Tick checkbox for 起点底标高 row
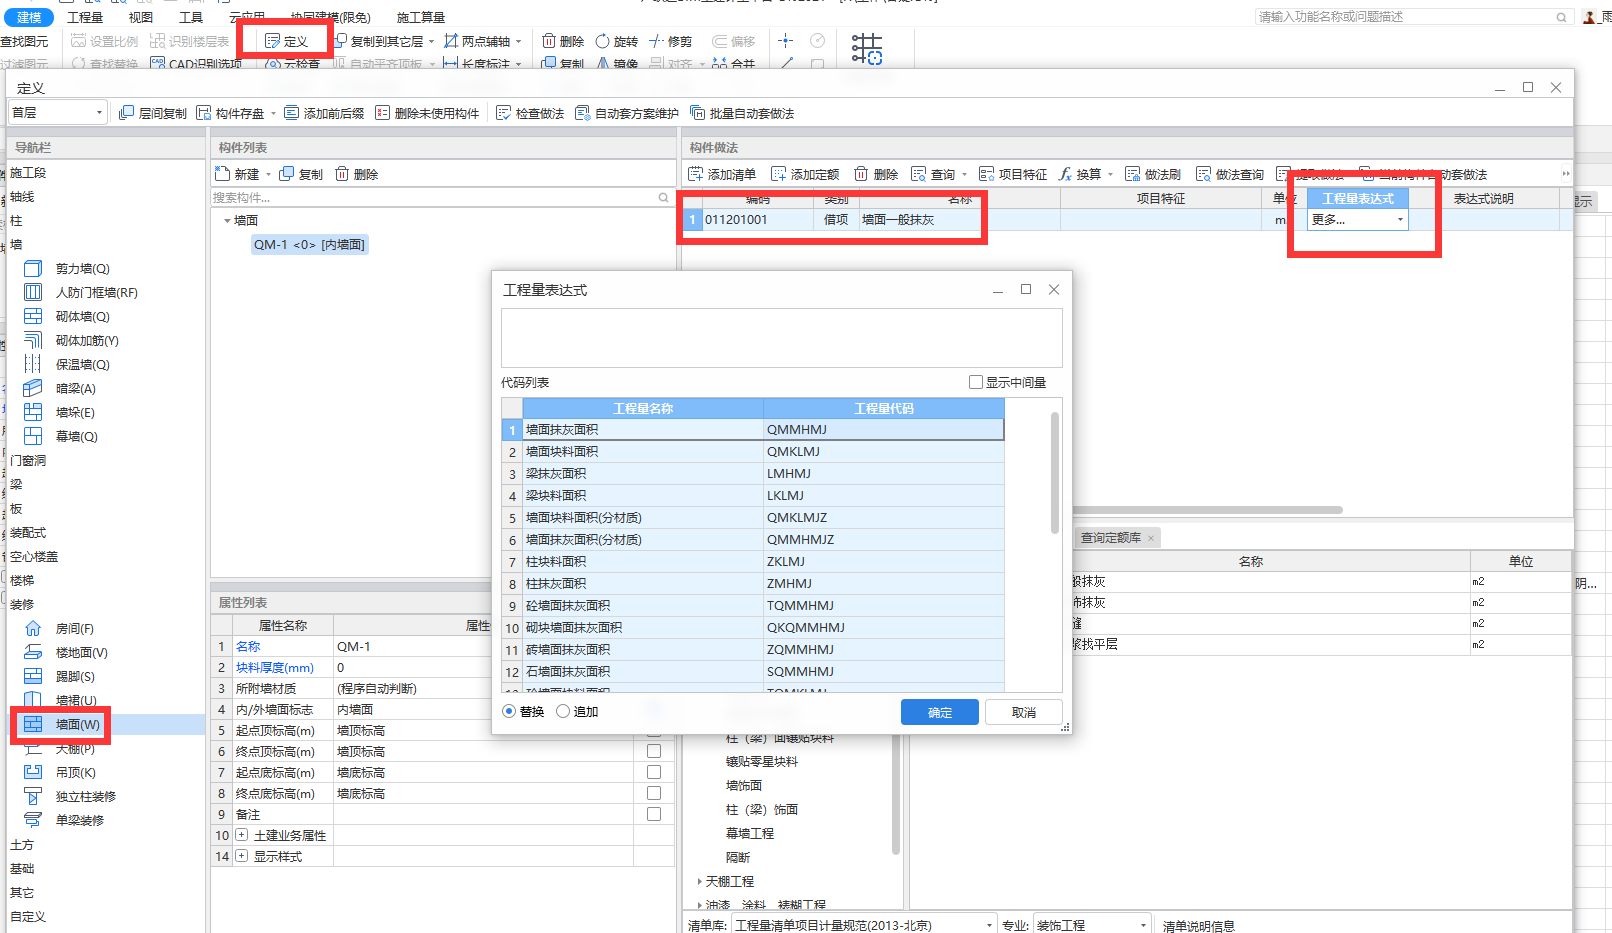The width and height of the screenshot is (1612, 933). coord(654,772)
